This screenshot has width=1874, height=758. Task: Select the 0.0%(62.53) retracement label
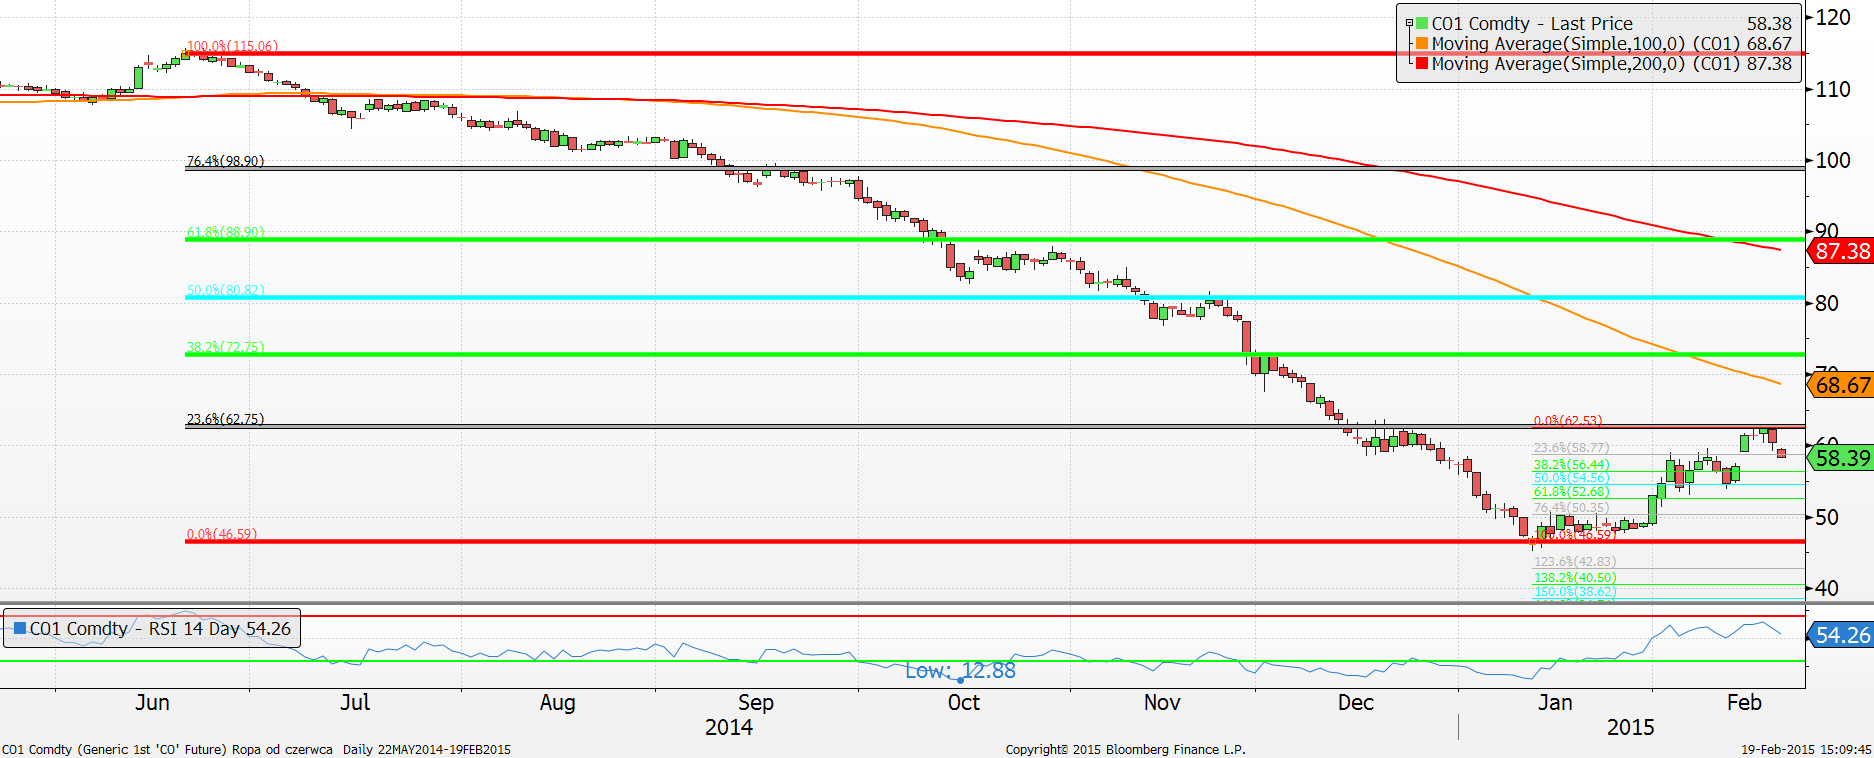[x=1568, y=421]
